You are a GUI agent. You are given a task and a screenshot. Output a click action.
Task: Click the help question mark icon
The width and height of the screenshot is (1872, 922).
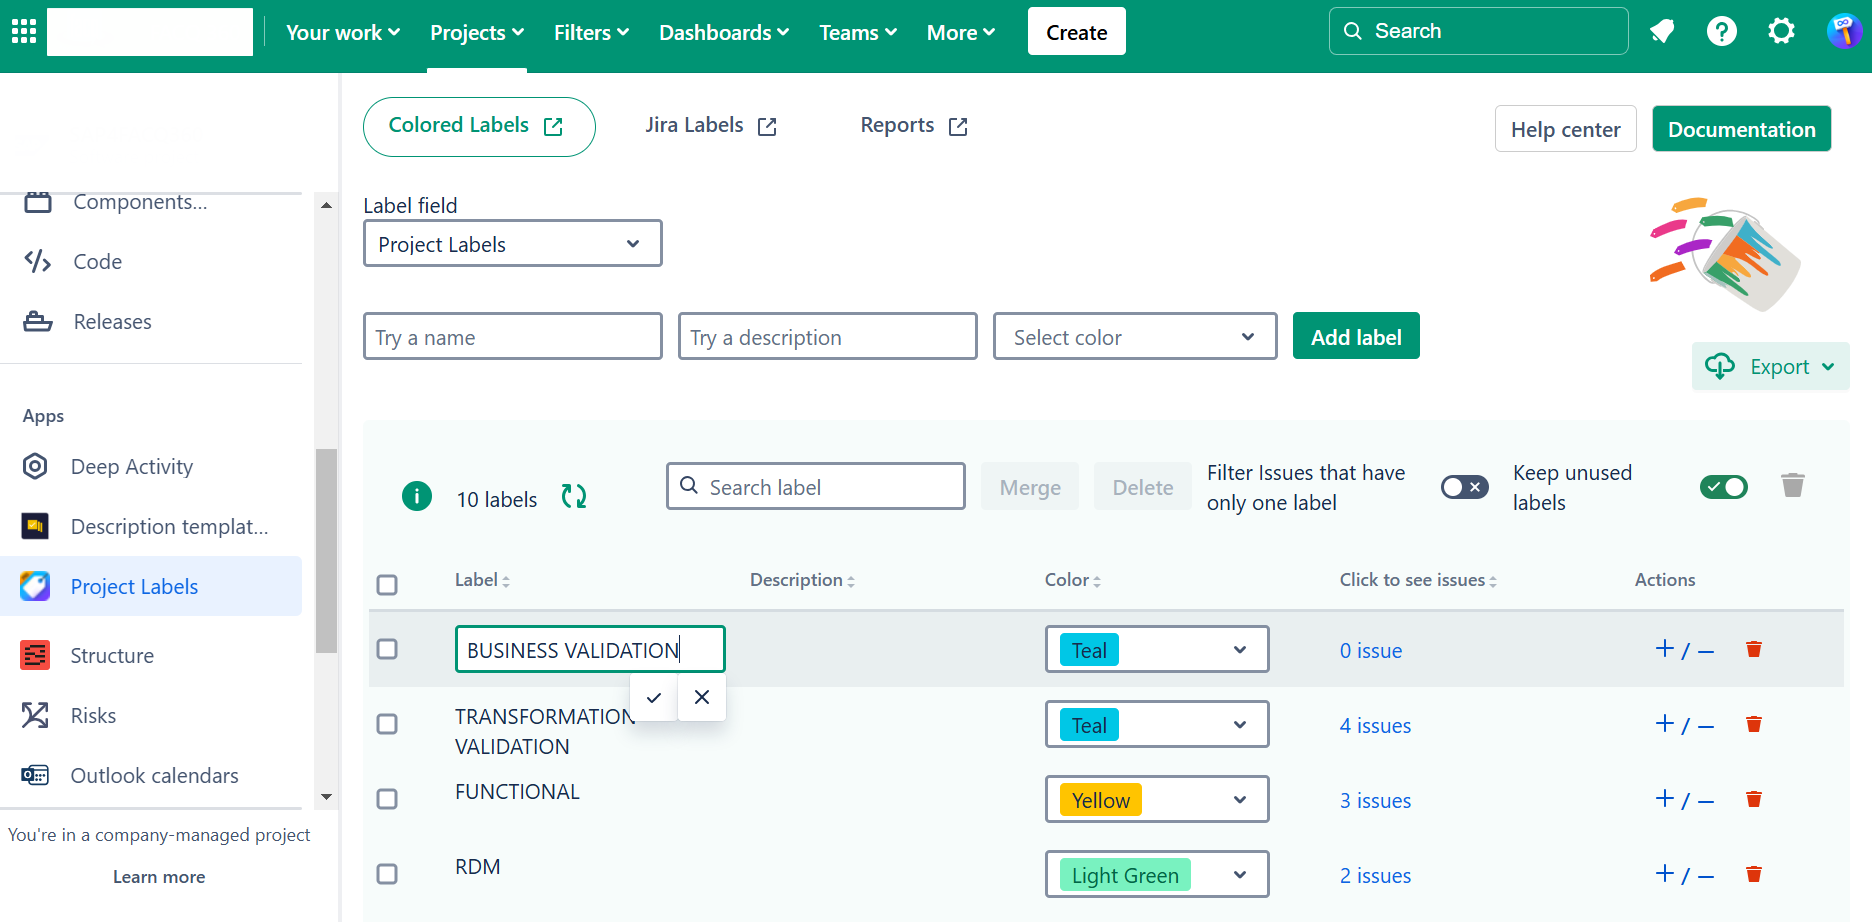1721,32
